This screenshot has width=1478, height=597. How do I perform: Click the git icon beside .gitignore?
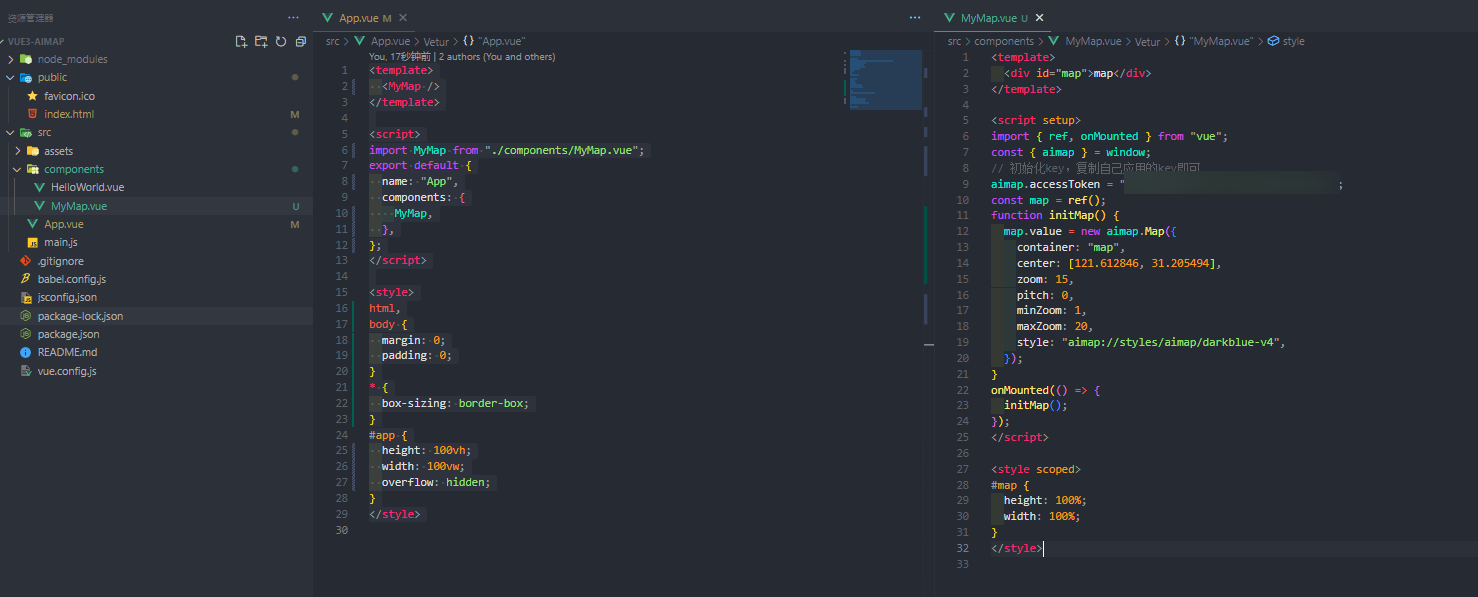[x=25, y=261]
